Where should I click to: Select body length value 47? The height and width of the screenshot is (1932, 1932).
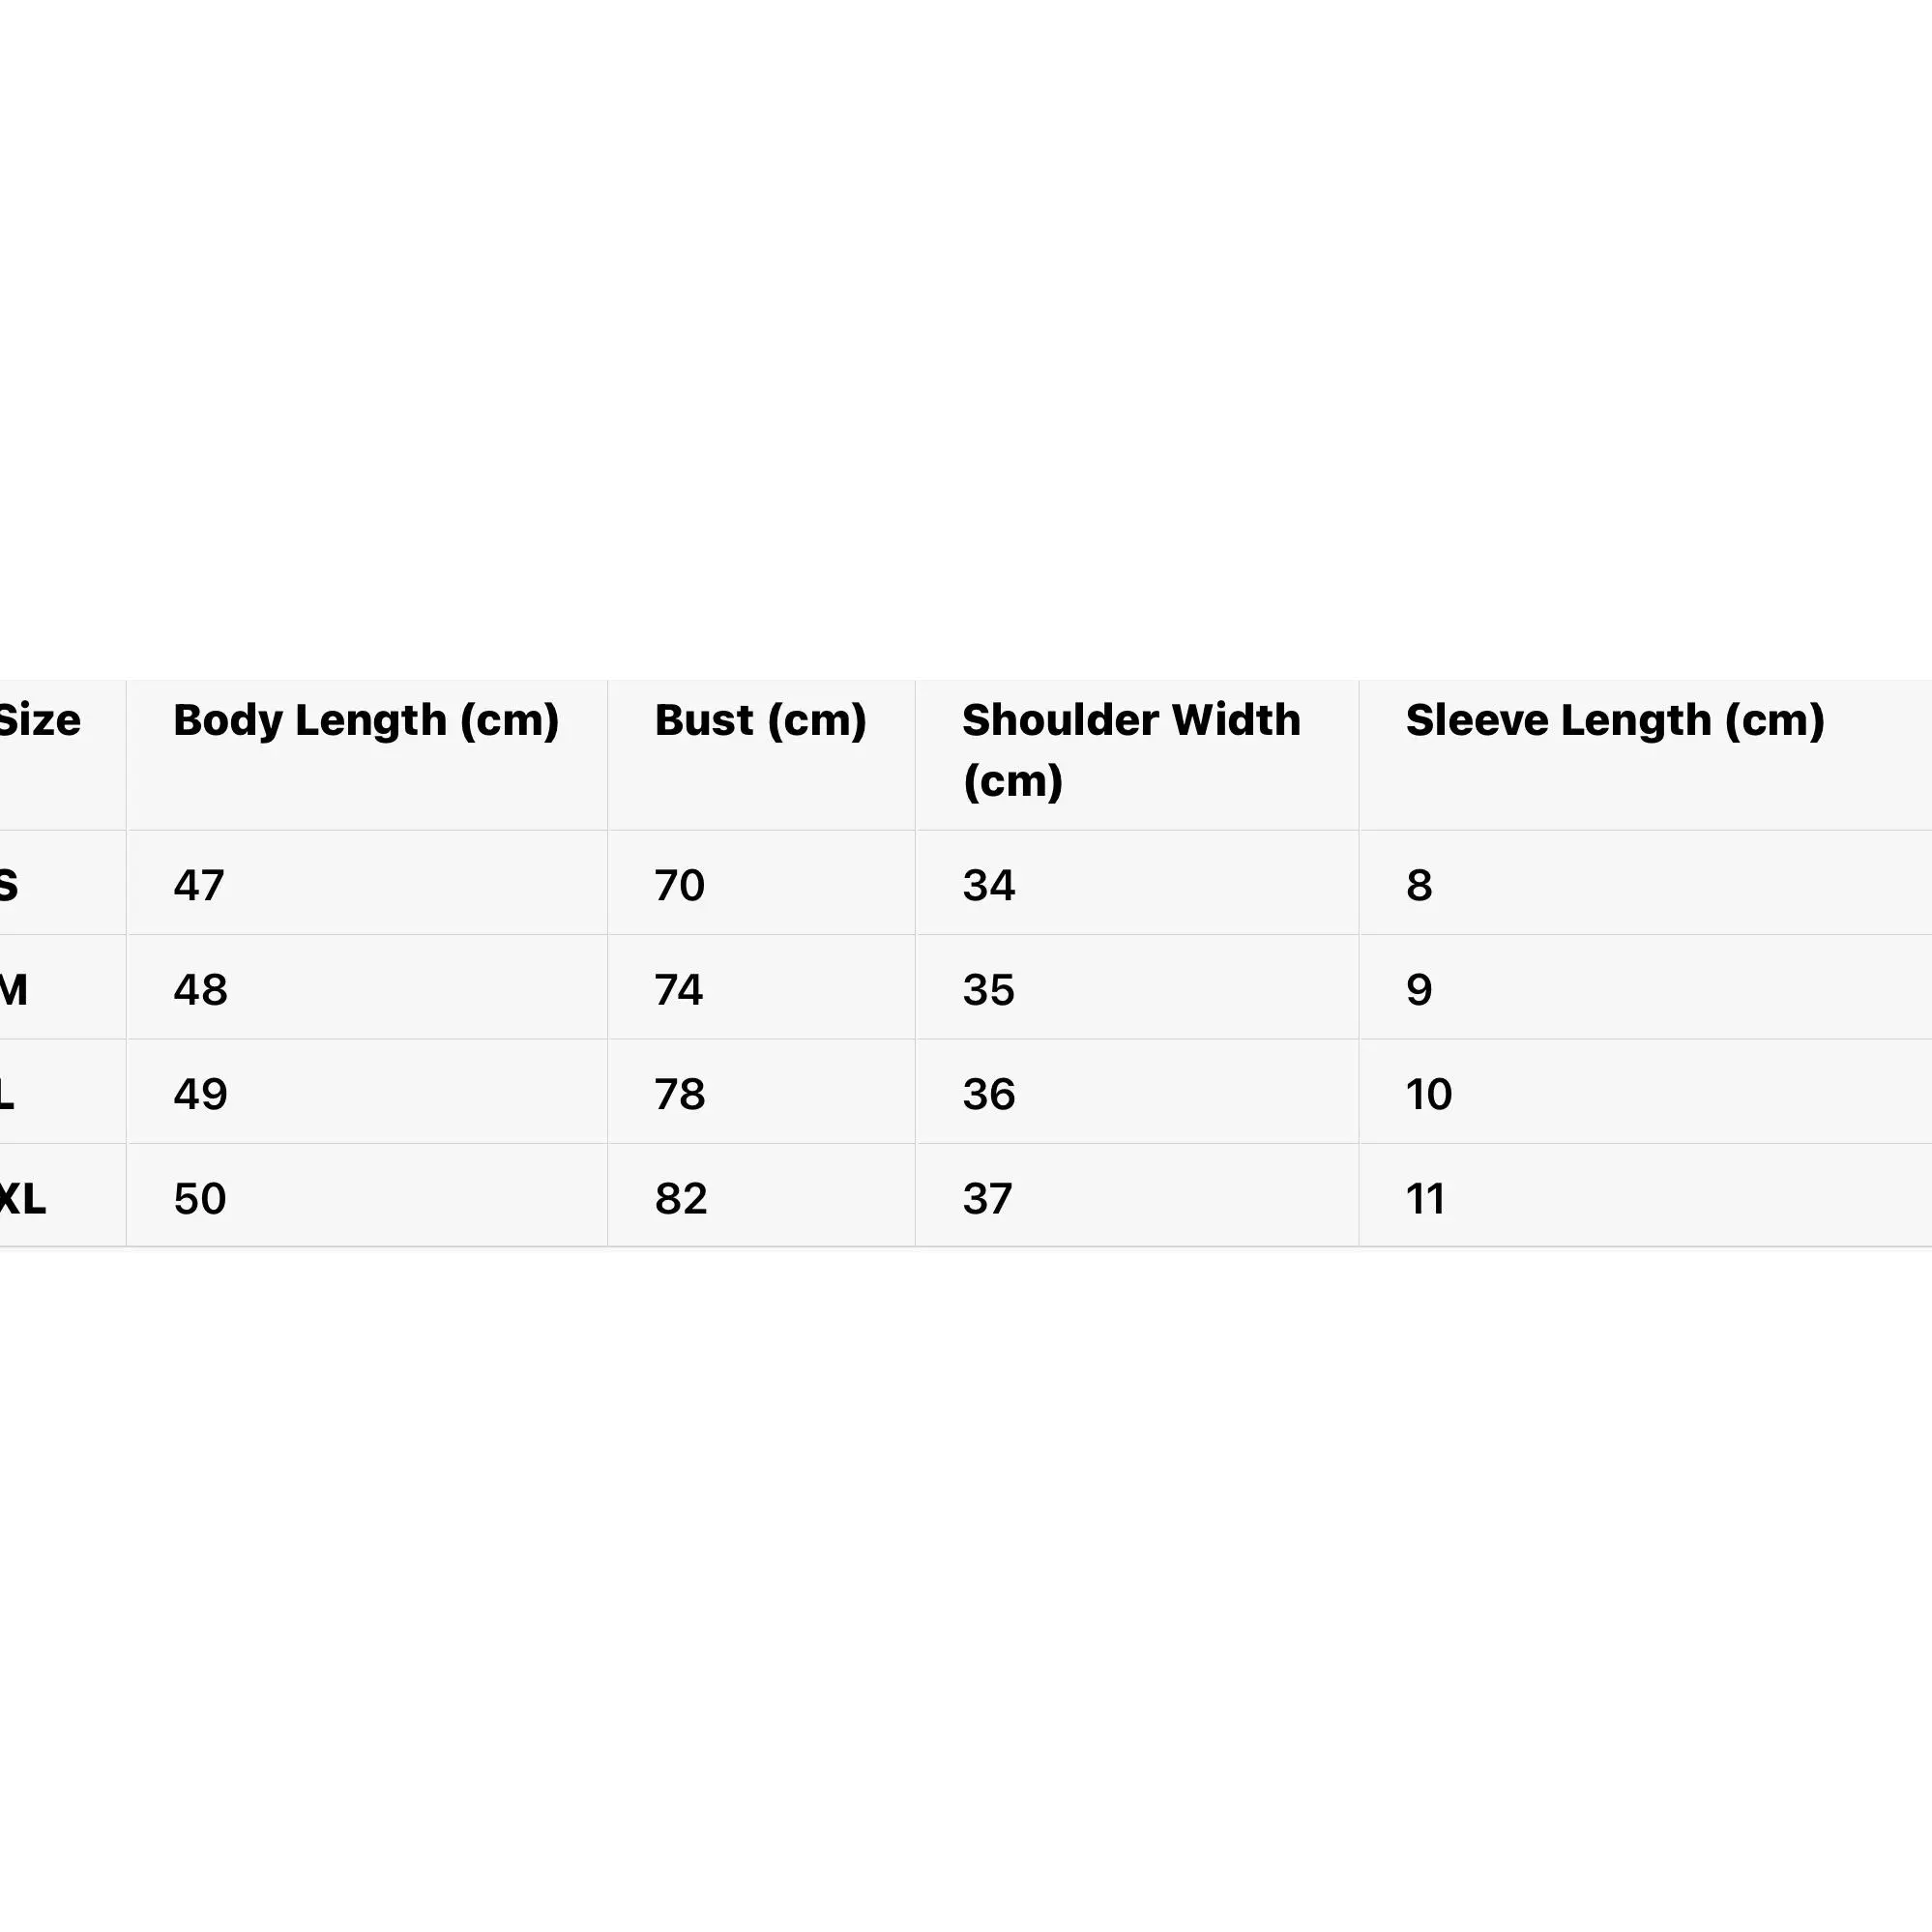pyautogui.click(x=199, y=886)
